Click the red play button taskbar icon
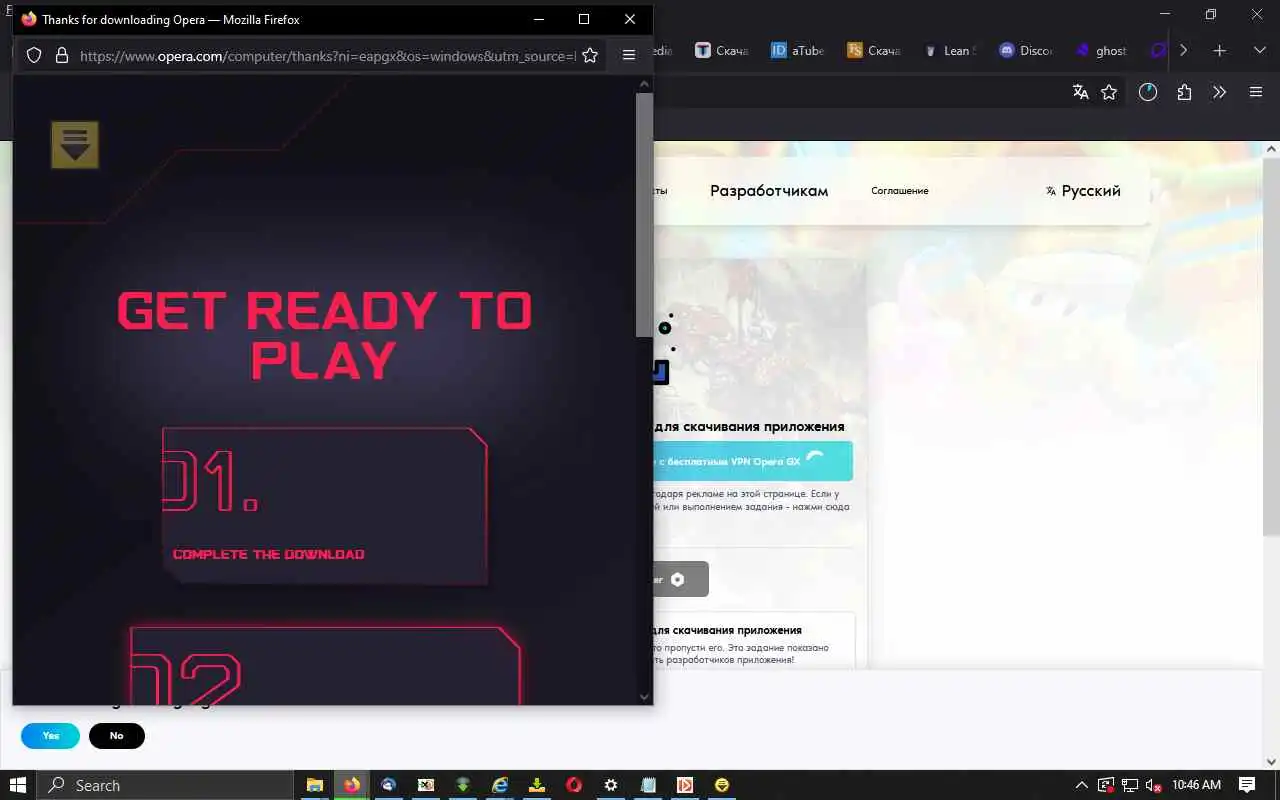 [x=685, y=785]
